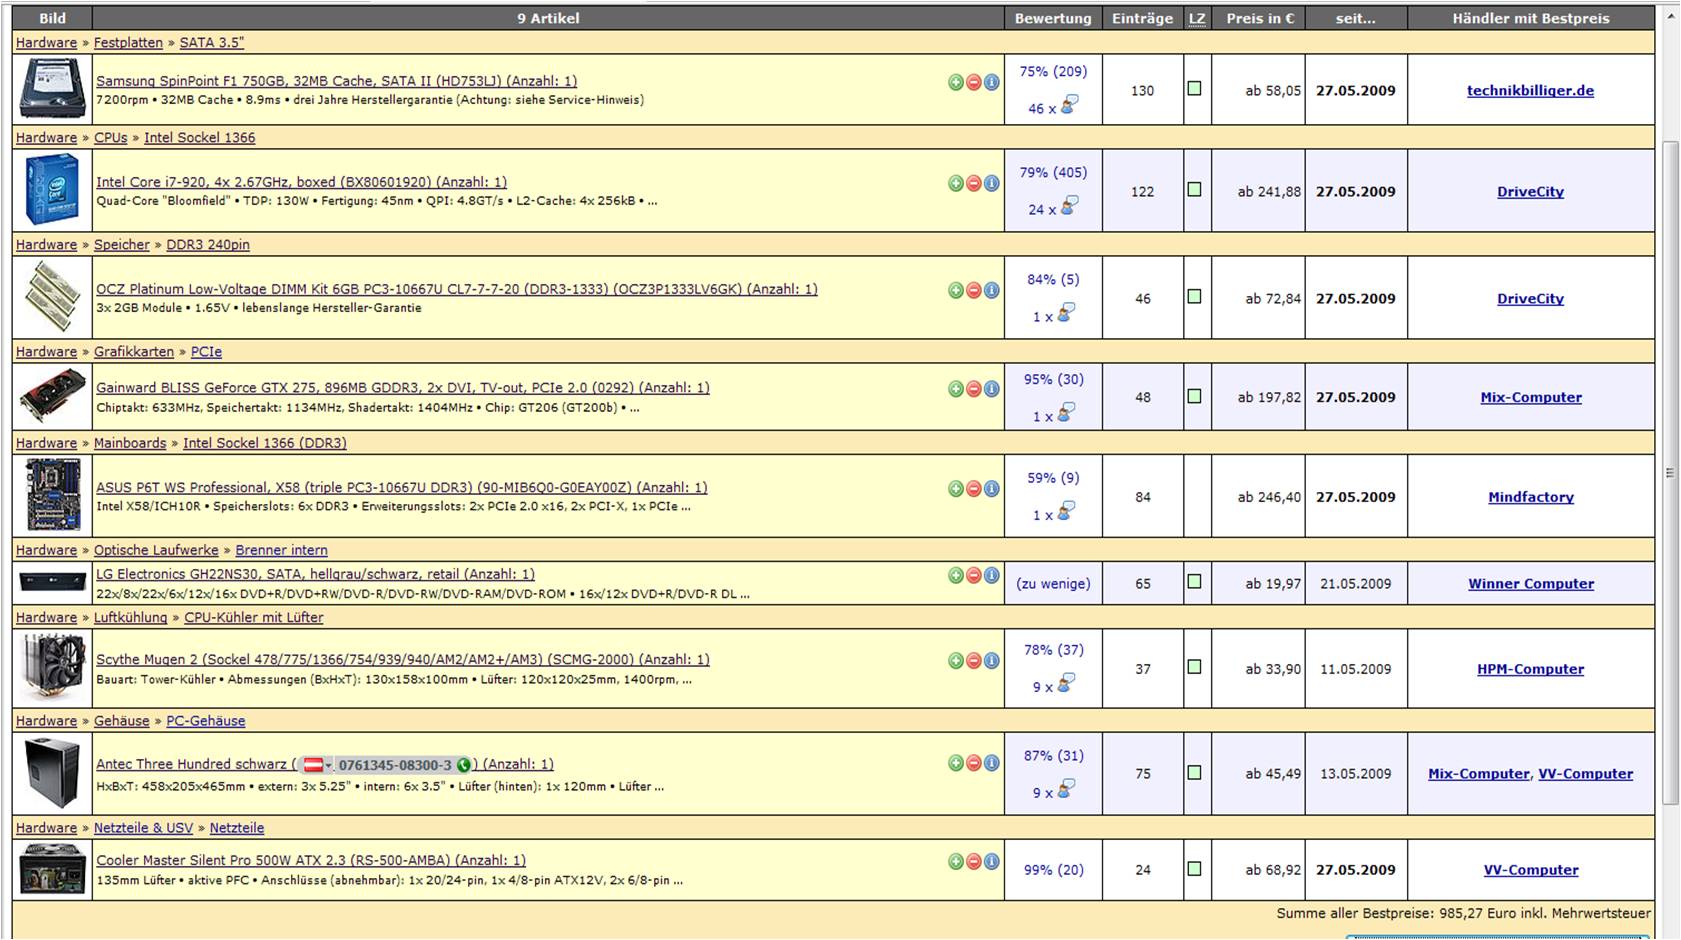Image resolution: width=1681 pixels, height=940 pixels.
Task: Click red minus icon on Intel Core i7-920 row
Action: point(974,183)
